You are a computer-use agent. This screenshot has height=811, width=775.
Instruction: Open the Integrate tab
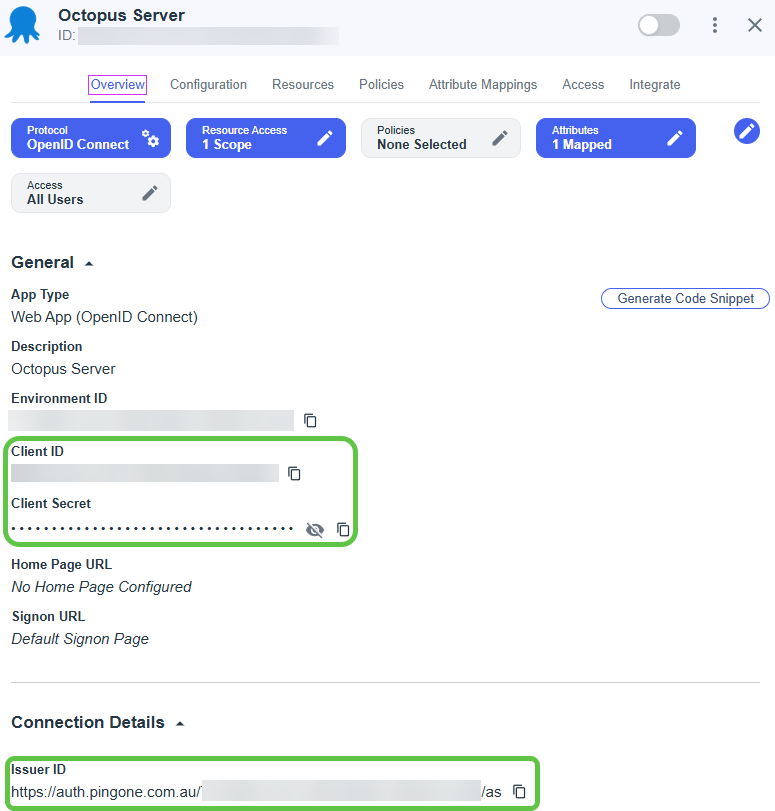654,85
